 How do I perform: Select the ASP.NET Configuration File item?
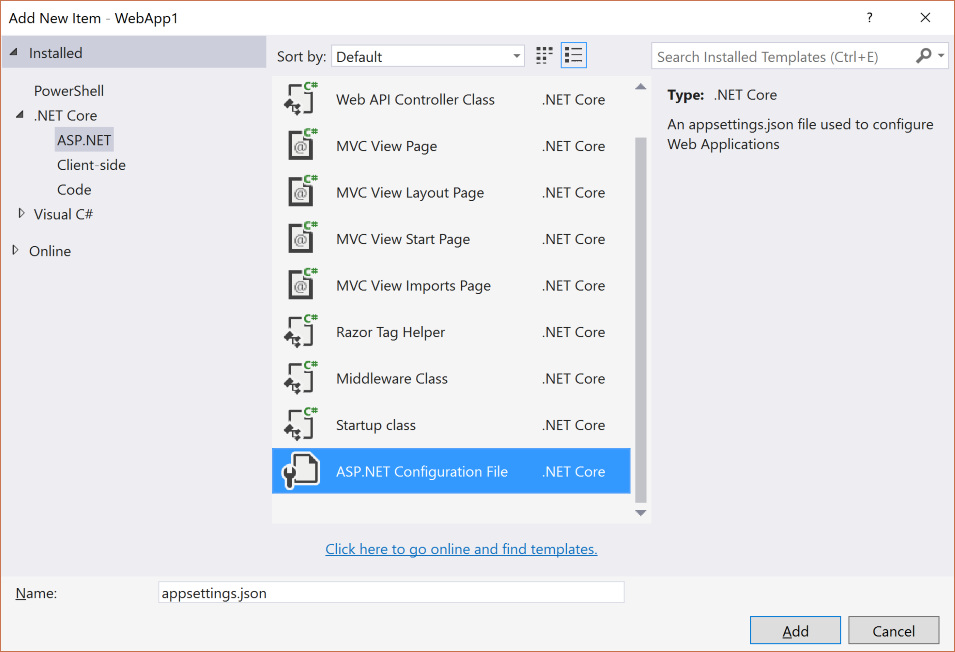pos(451,471)
